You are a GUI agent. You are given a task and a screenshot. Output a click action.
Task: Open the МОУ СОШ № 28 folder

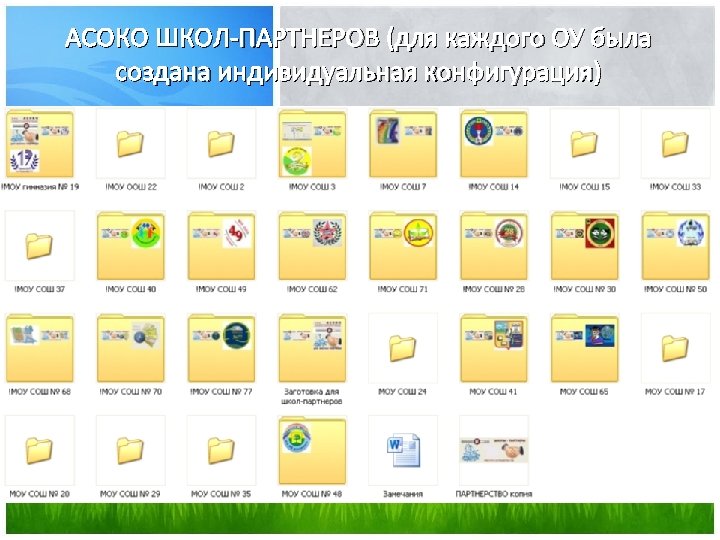(494, 246)
